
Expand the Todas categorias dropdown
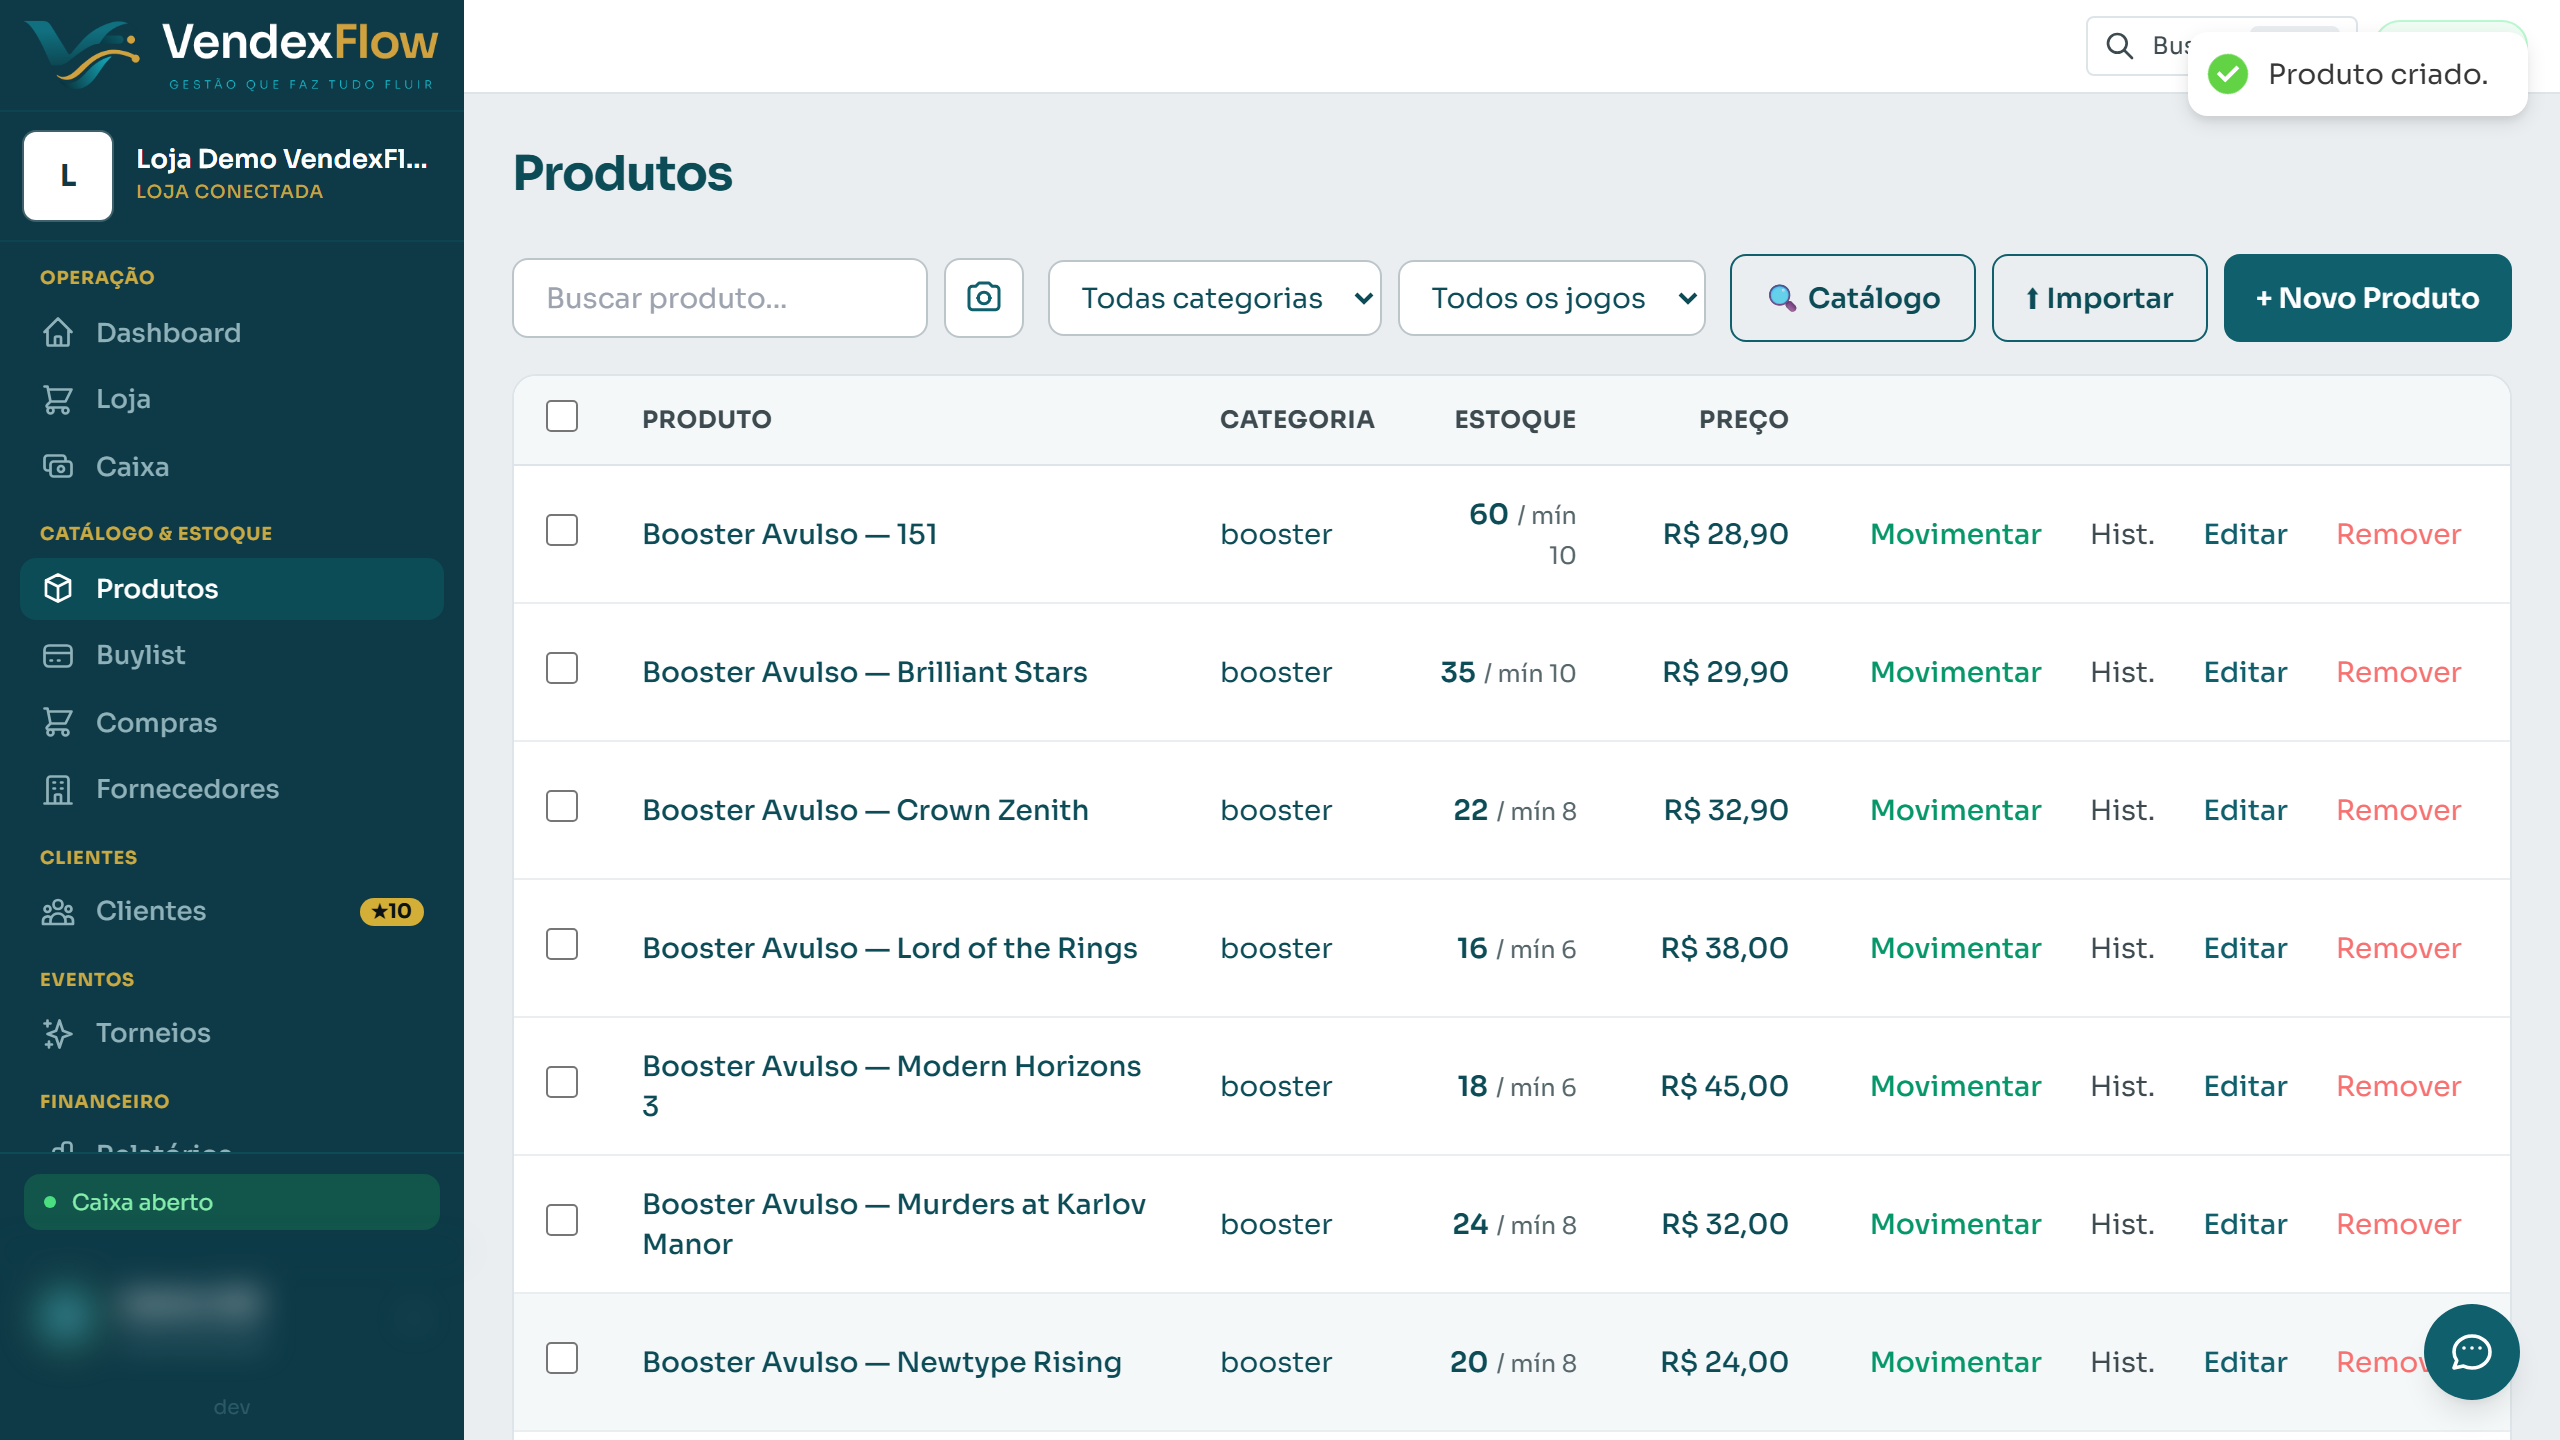point(1214,298)
